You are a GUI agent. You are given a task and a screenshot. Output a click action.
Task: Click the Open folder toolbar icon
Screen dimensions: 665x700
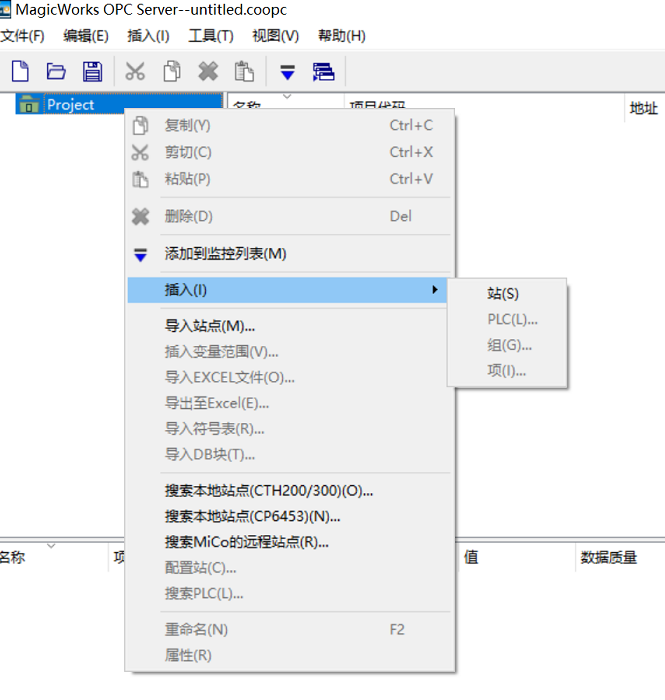tap(56, 71)
